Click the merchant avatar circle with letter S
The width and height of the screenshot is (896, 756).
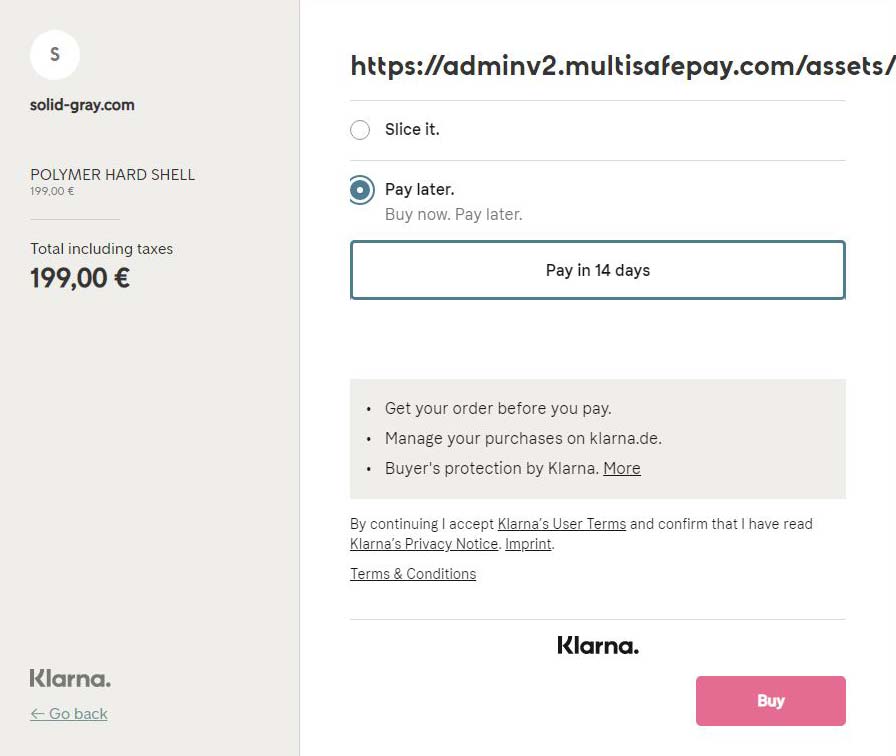[x=55, y=54]
